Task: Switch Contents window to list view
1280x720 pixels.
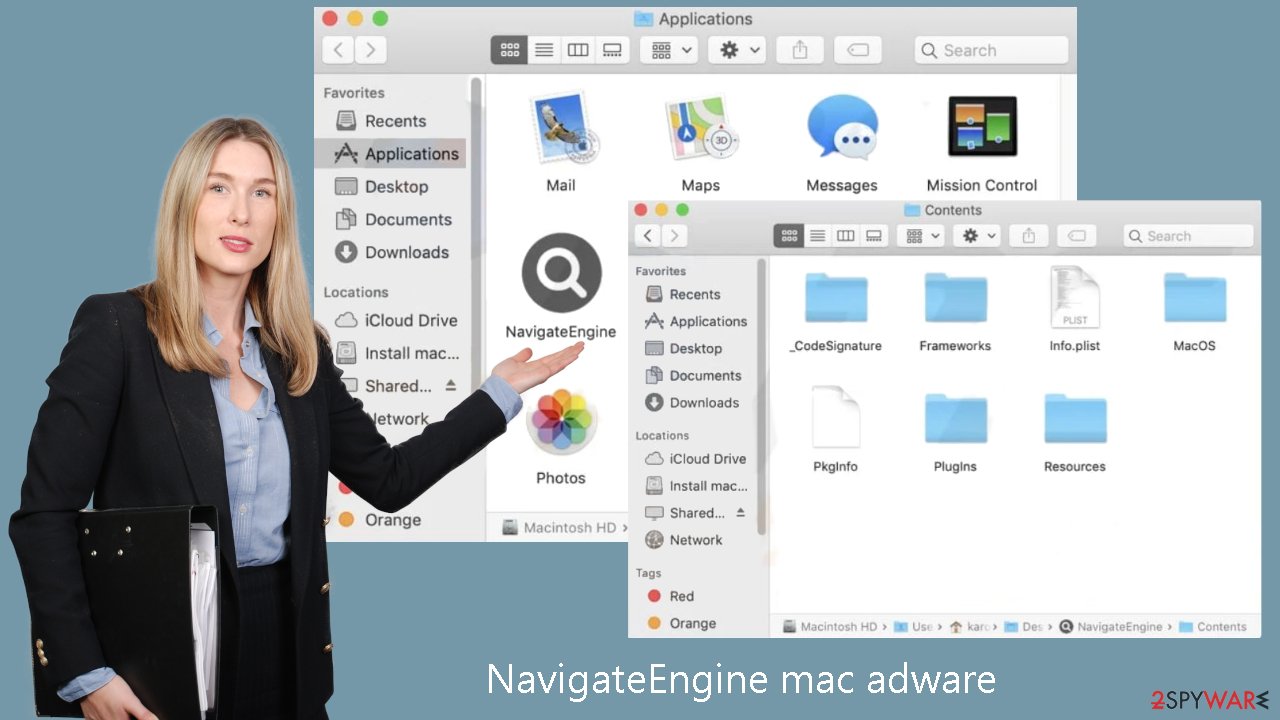Action: click(x=818, y=236)
